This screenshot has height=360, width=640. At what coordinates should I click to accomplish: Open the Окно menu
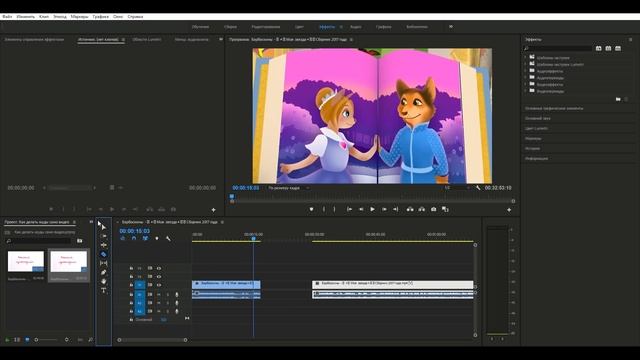pyautogui.click(x=118, y=17)
